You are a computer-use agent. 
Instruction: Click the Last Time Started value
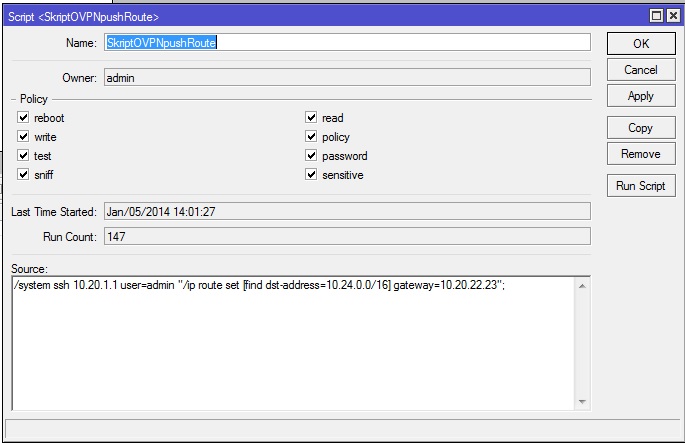point(347,211)
